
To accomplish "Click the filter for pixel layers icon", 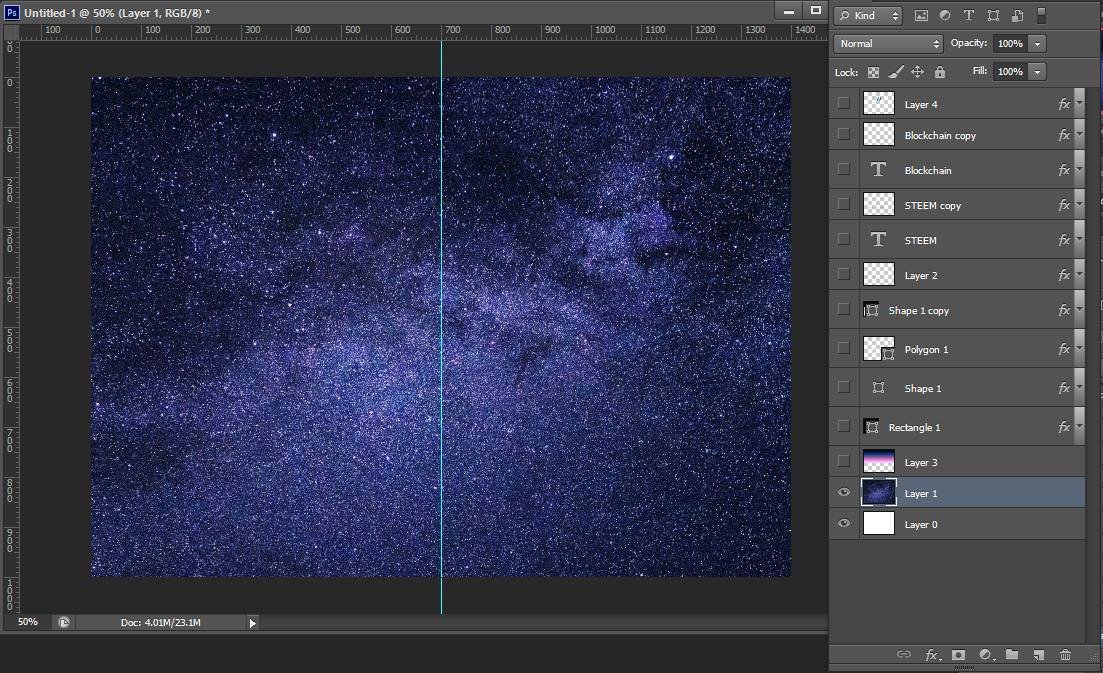I will [921, 16].
